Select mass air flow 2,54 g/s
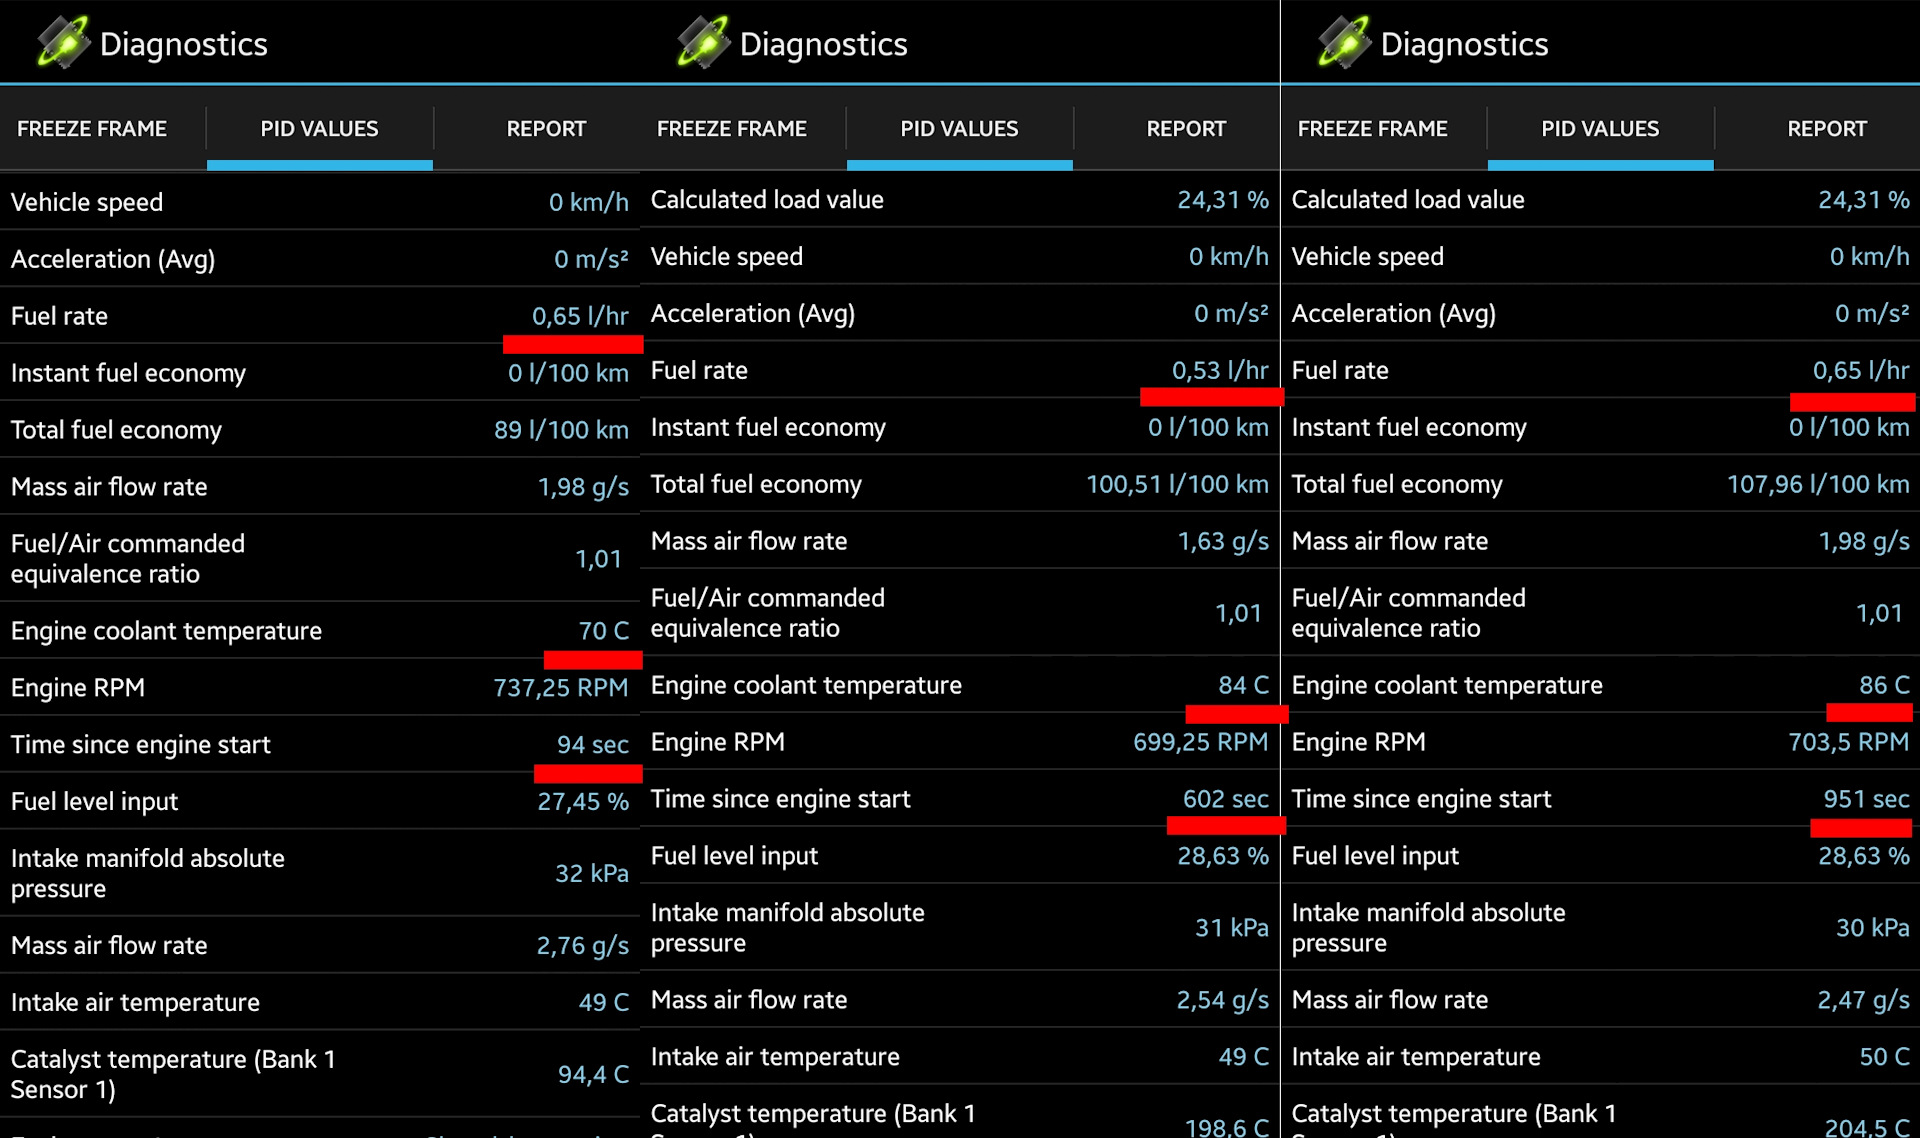Image resolution: width=1920 pixels, height=1138 pixels. [1223, 1000]
